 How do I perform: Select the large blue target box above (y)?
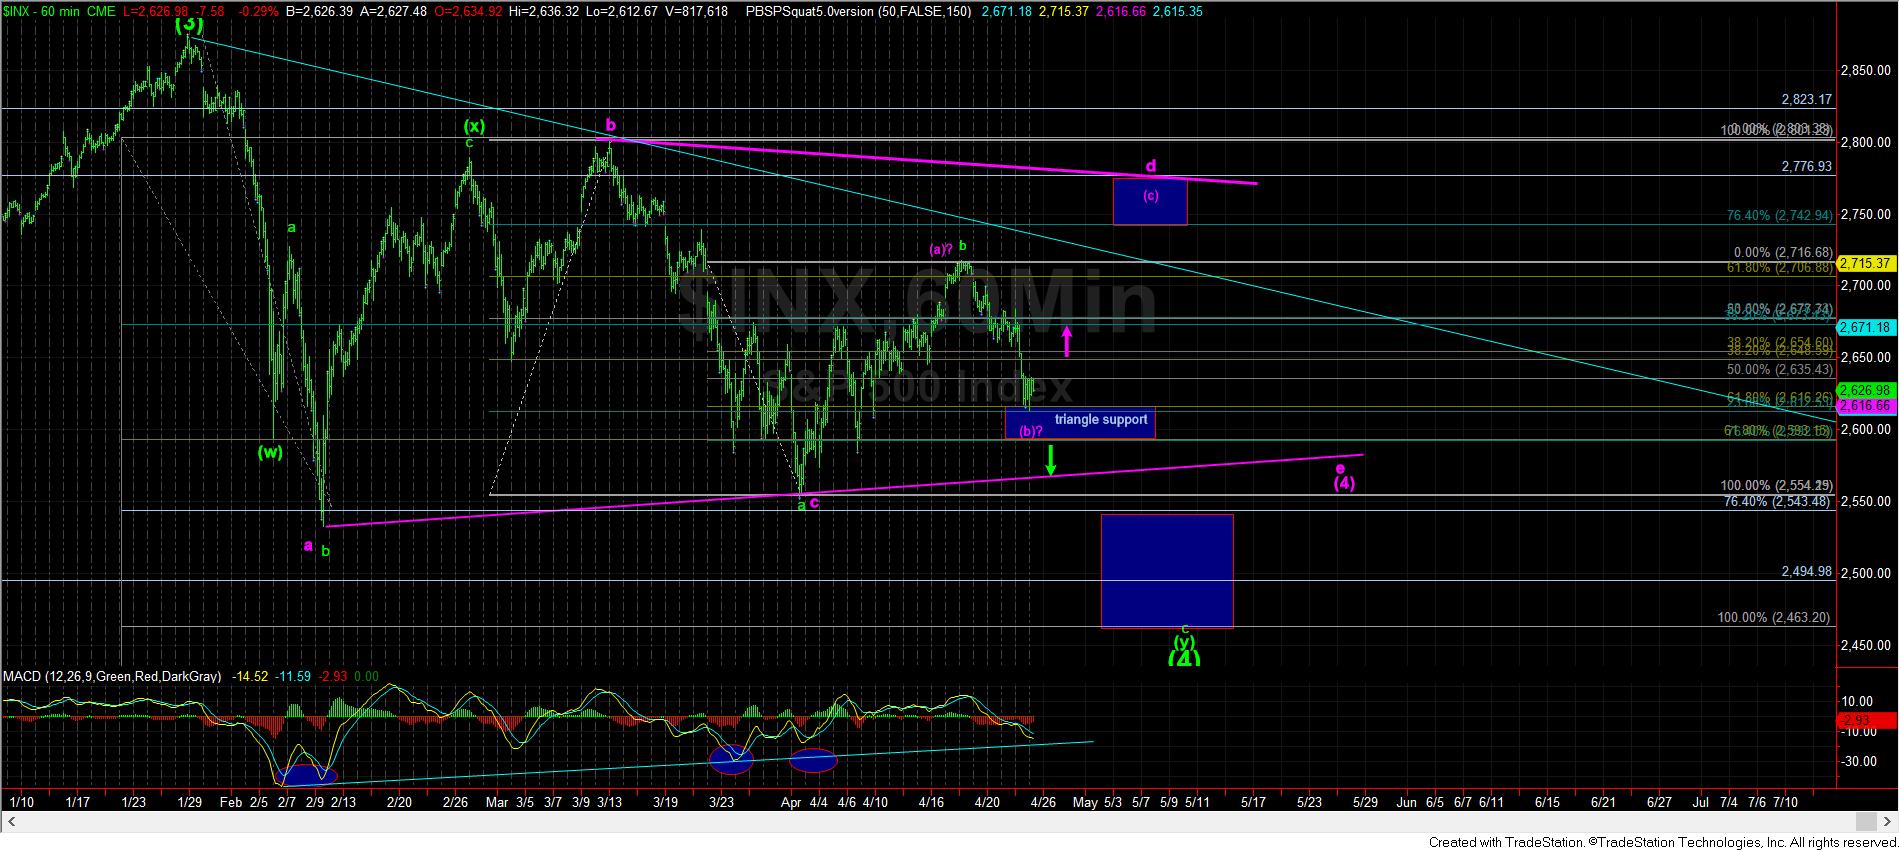coord(1166,570)
